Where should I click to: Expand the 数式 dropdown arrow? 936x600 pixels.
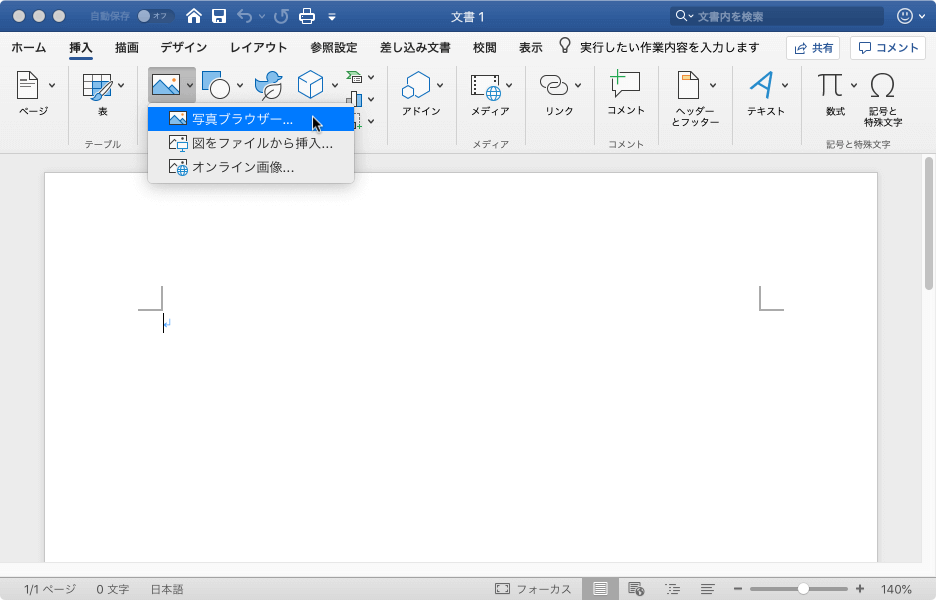(x=854, y=85)
